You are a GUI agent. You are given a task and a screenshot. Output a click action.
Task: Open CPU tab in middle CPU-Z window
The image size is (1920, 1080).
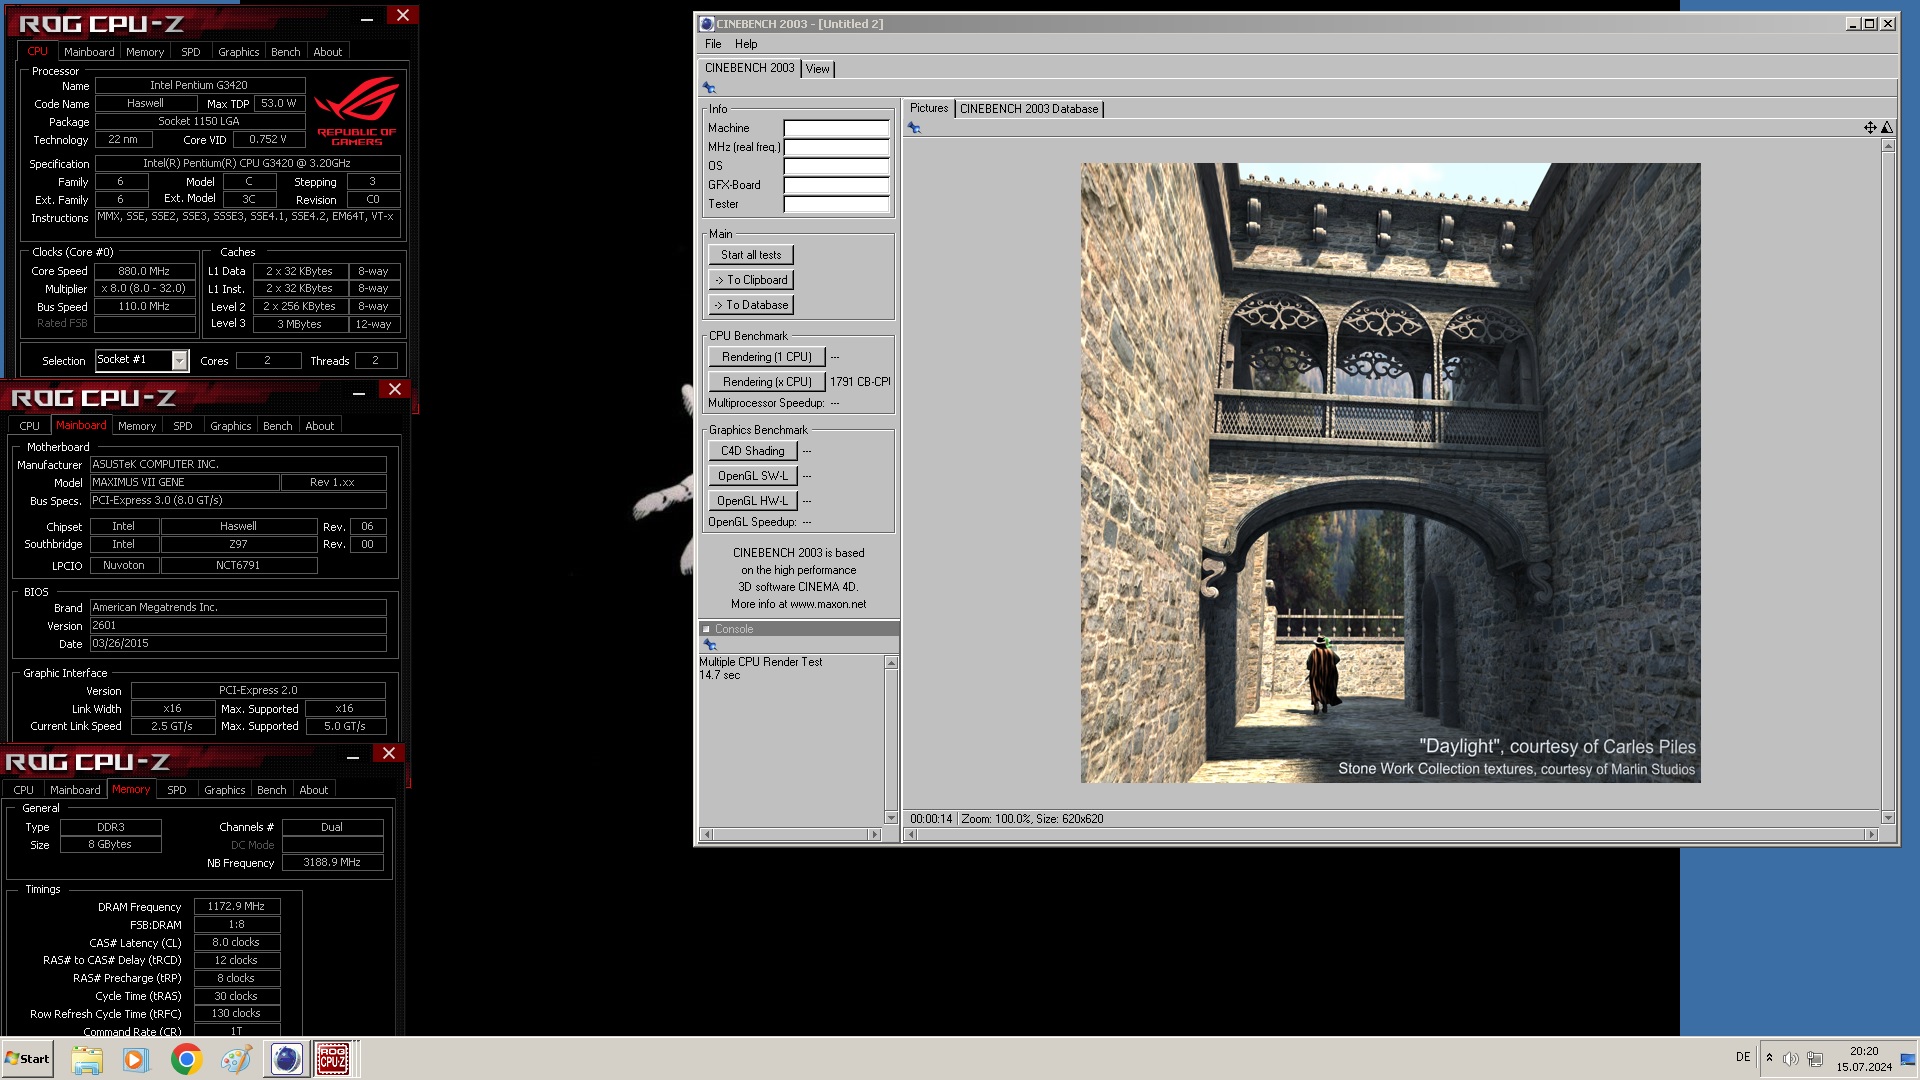coord(30,426)
